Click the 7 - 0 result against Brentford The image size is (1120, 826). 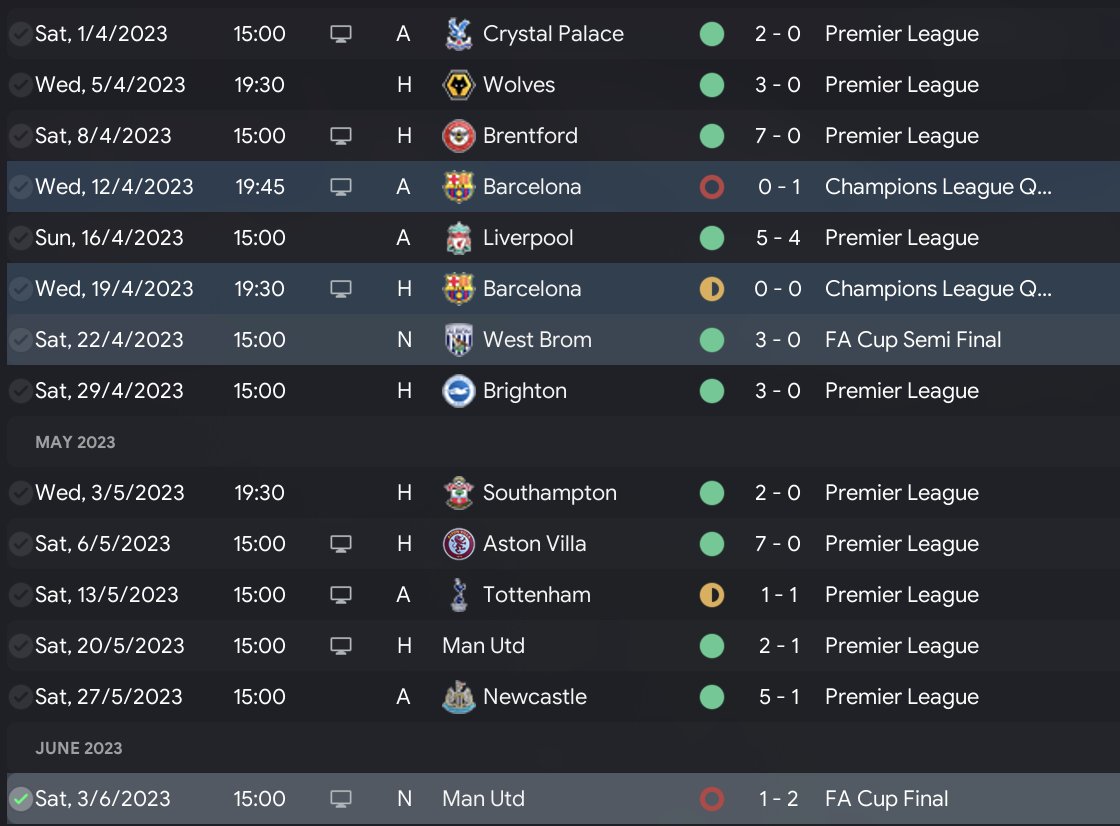pos(778,136)
